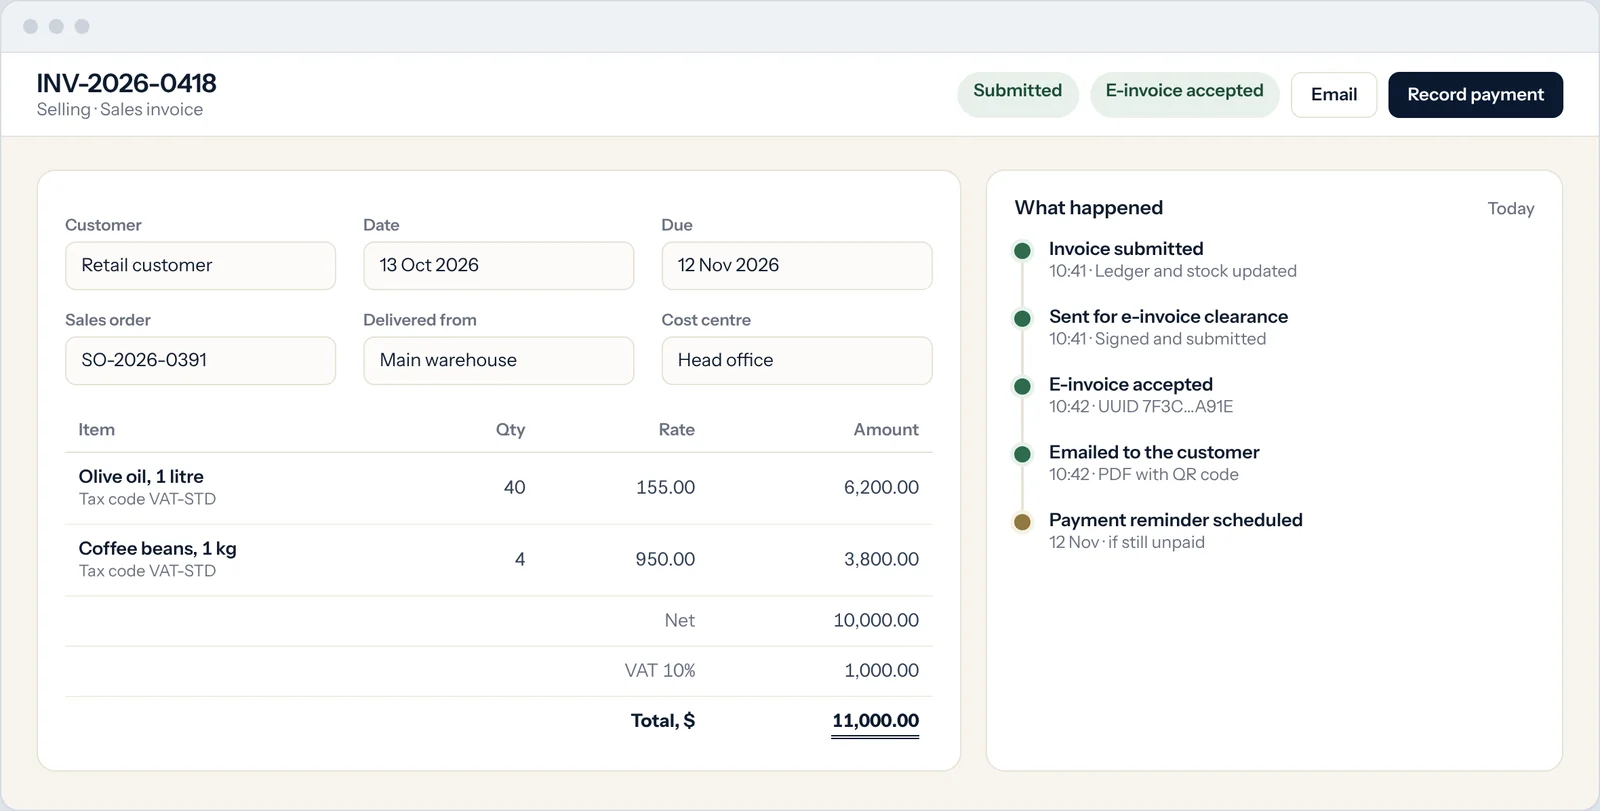Select the E-invoice accepted badge
1600x811 pixels.
tap(1185, 95)
